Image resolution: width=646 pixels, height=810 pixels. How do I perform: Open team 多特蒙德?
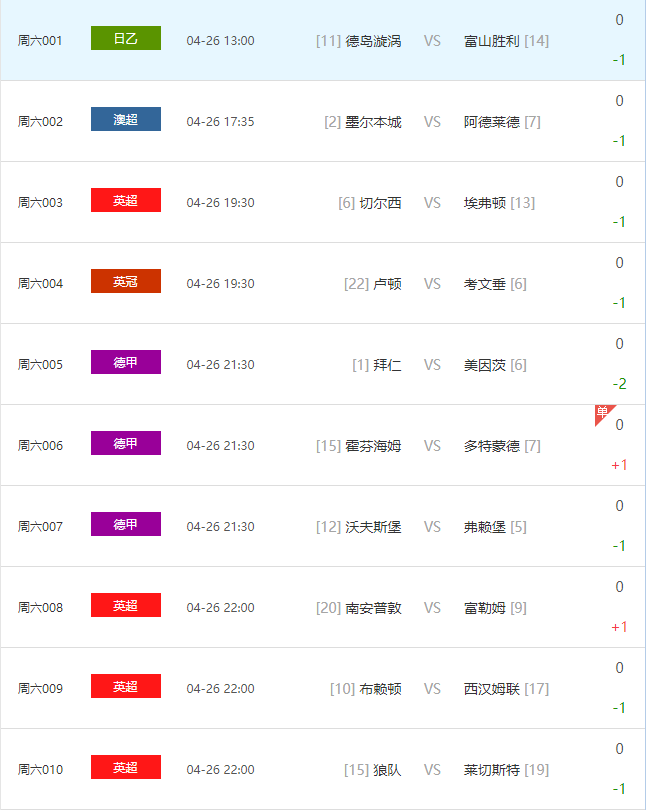point(492,446)
